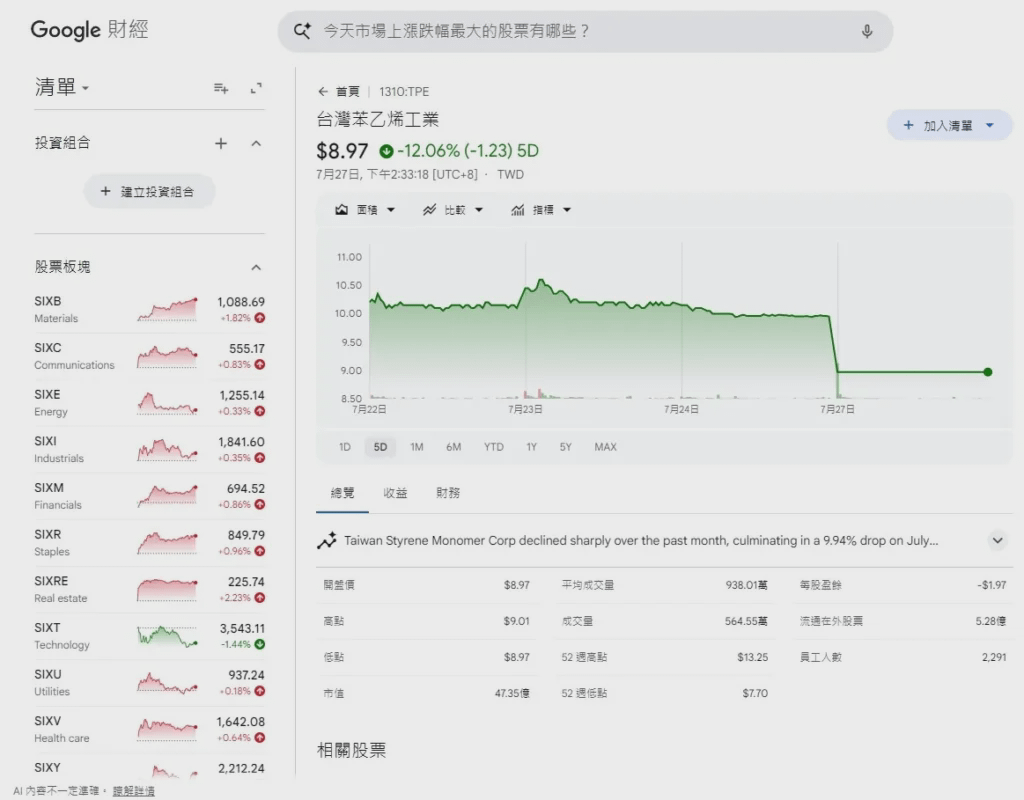This screenshot has height=800, width=1024.
Task: Click the red up-arrow badge for SIXC
Action: [260, 364]
